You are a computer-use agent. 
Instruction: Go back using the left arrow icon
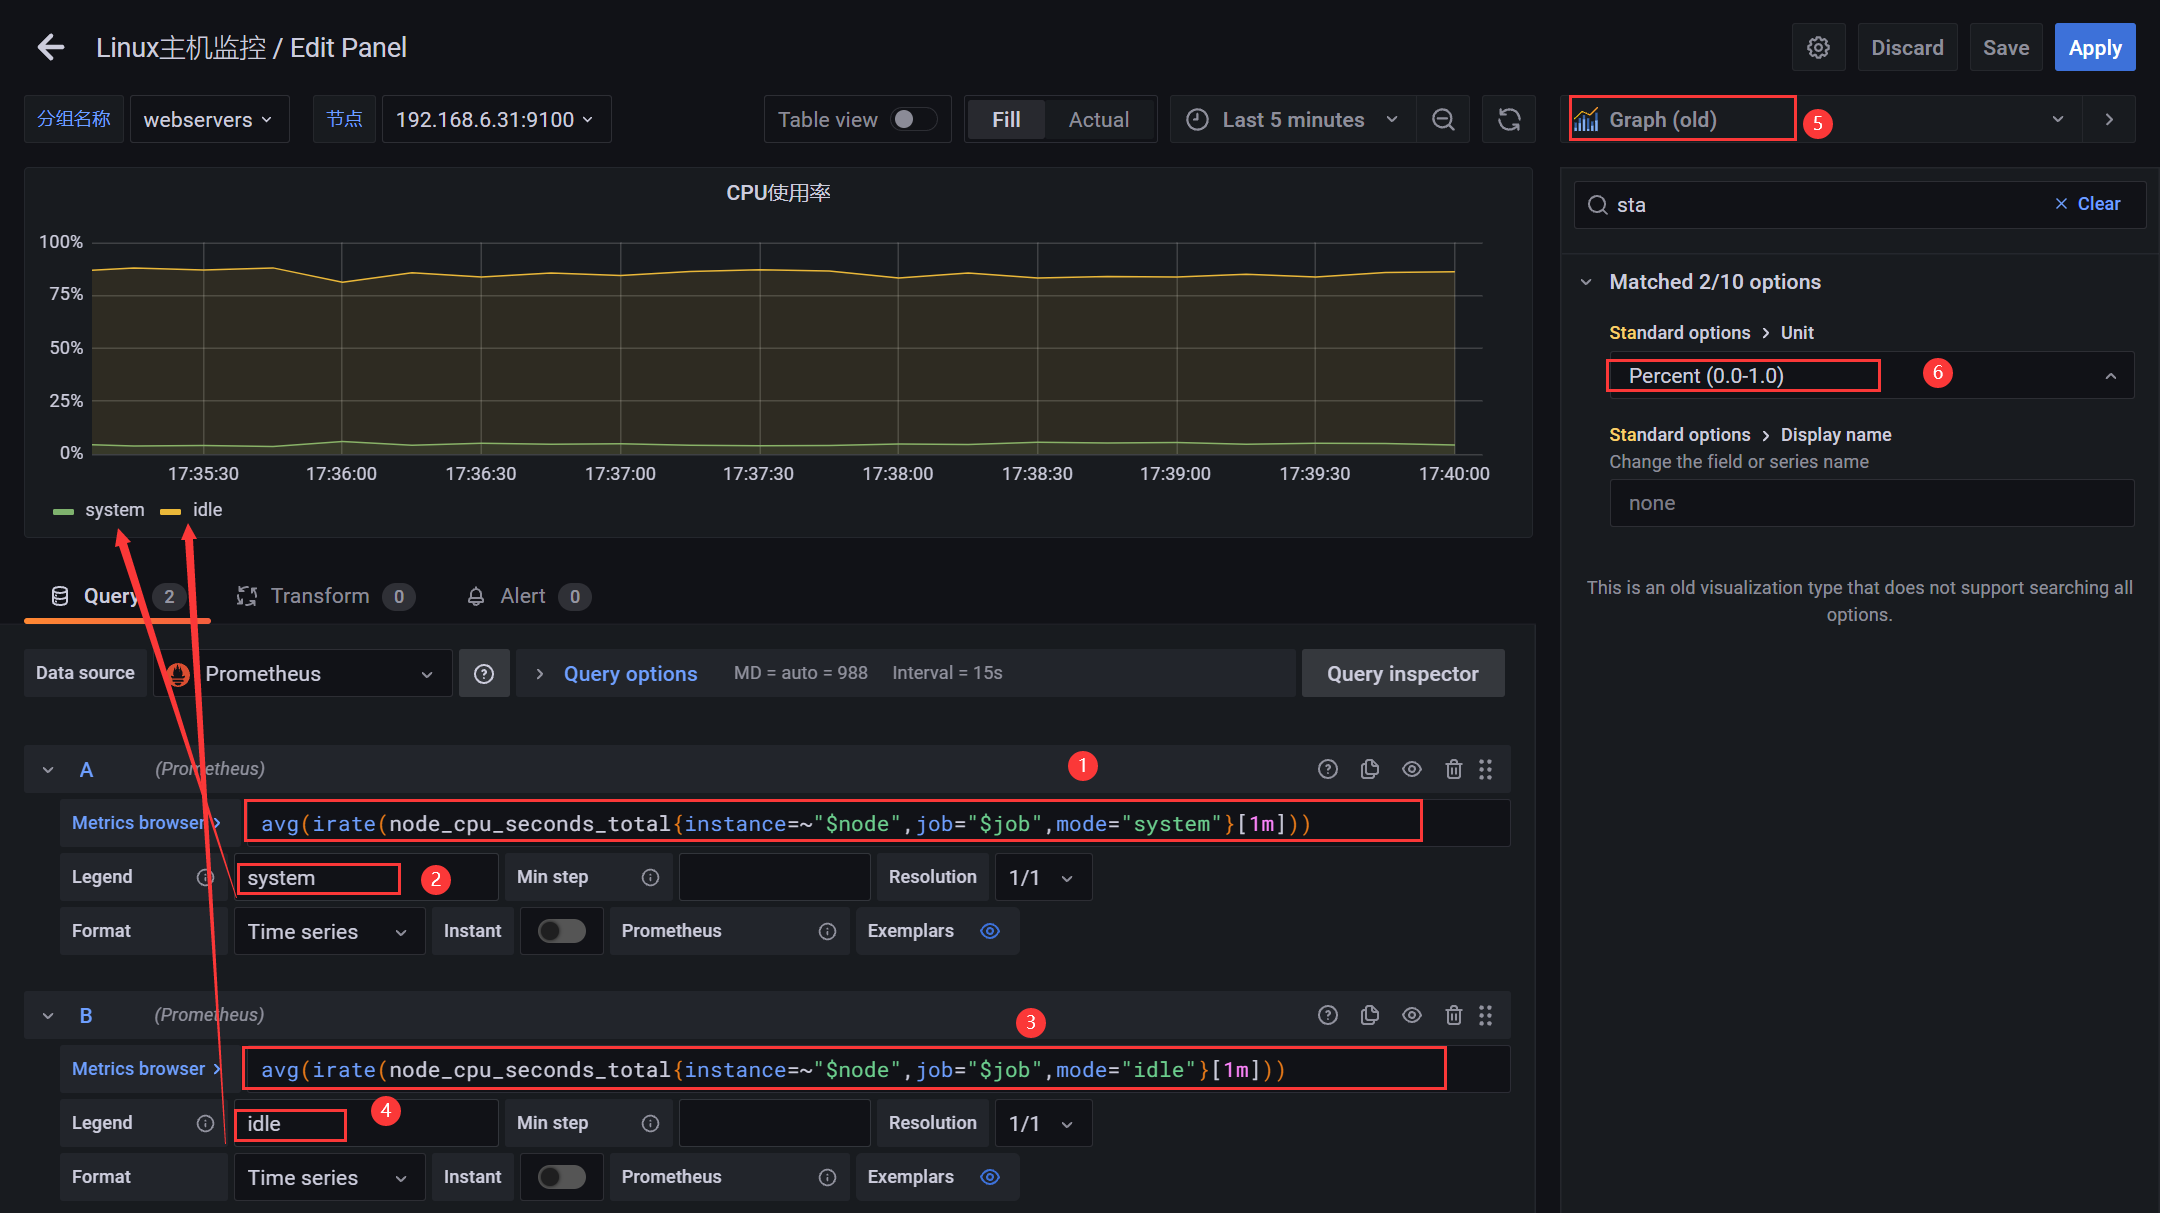pyautogui.click(x=50, y=47)
